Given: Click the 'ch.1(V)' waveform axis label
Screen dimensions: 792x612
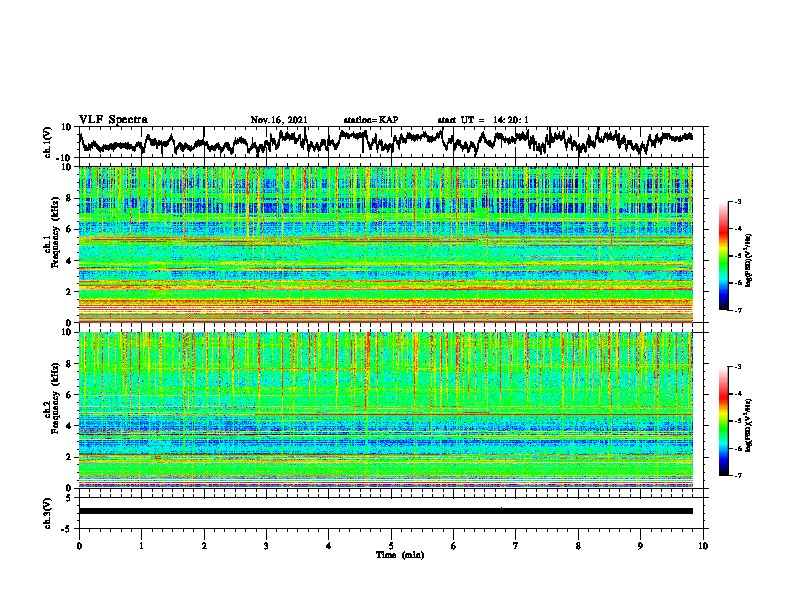Looking at the screenshot, I should pos(48,142).
